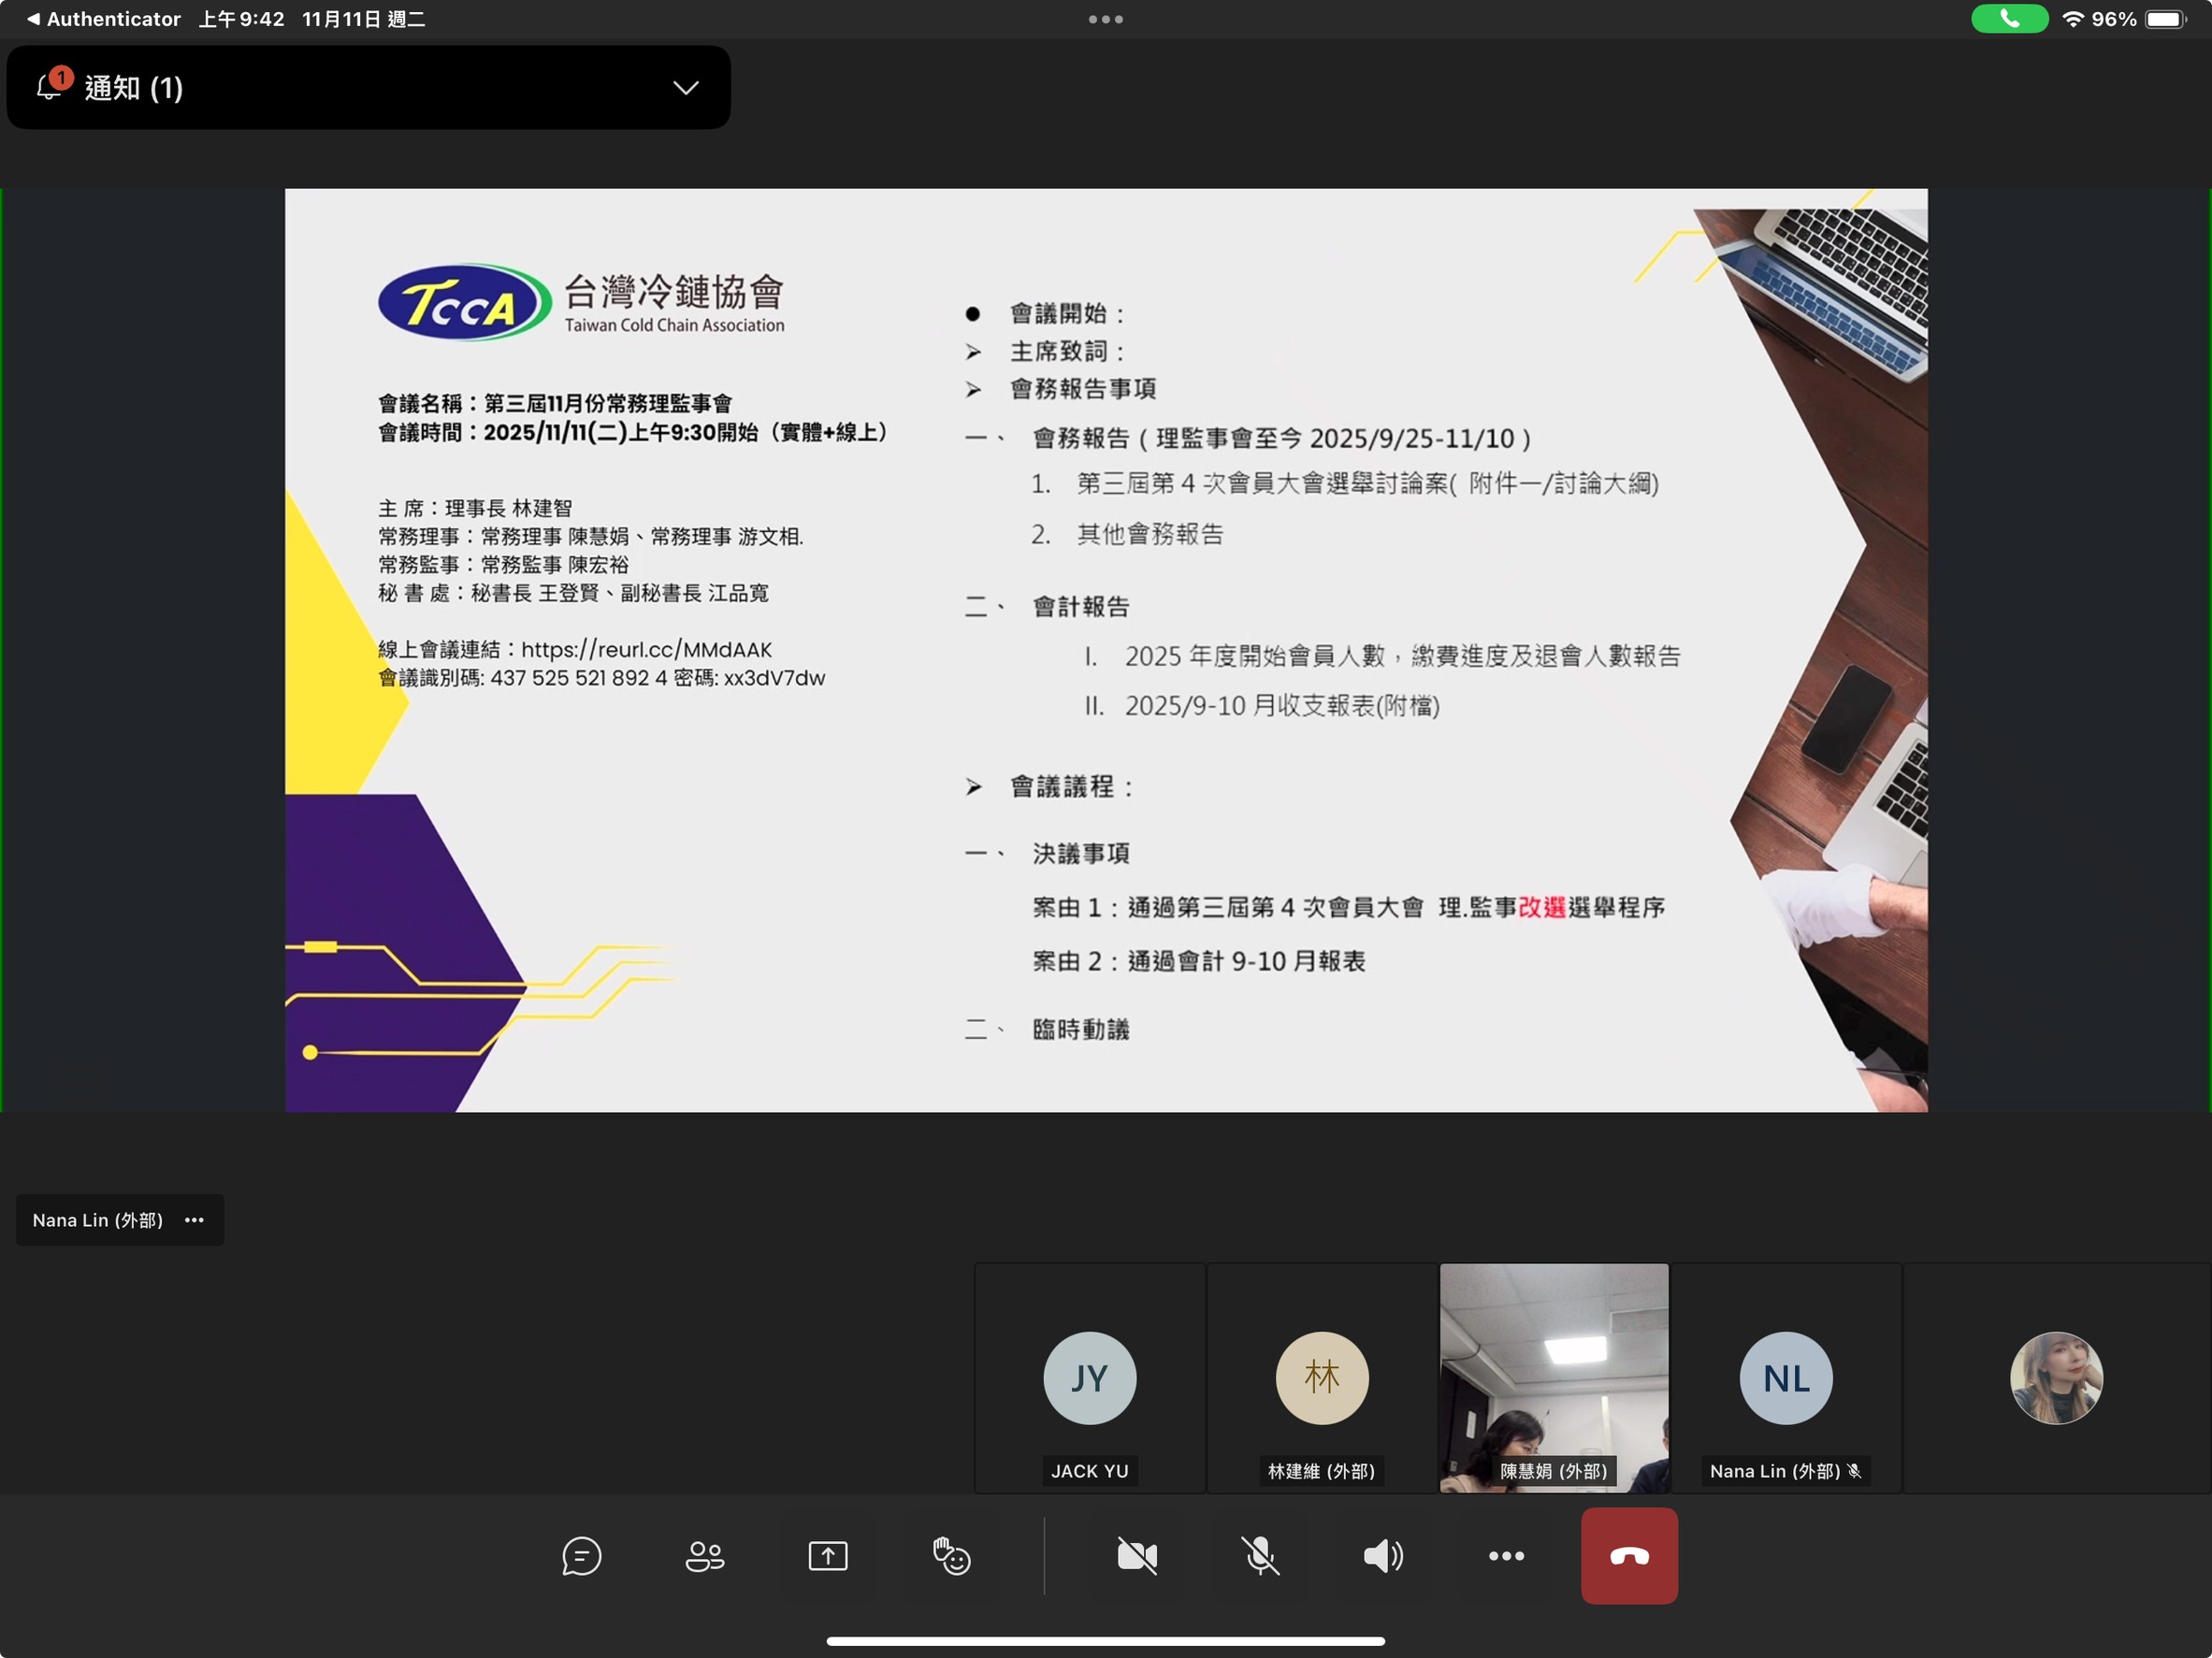Toggle the speaker audio output
Image resolution: width=2212 pixels, height=1658 pixels.
tap(1383, 1556)
